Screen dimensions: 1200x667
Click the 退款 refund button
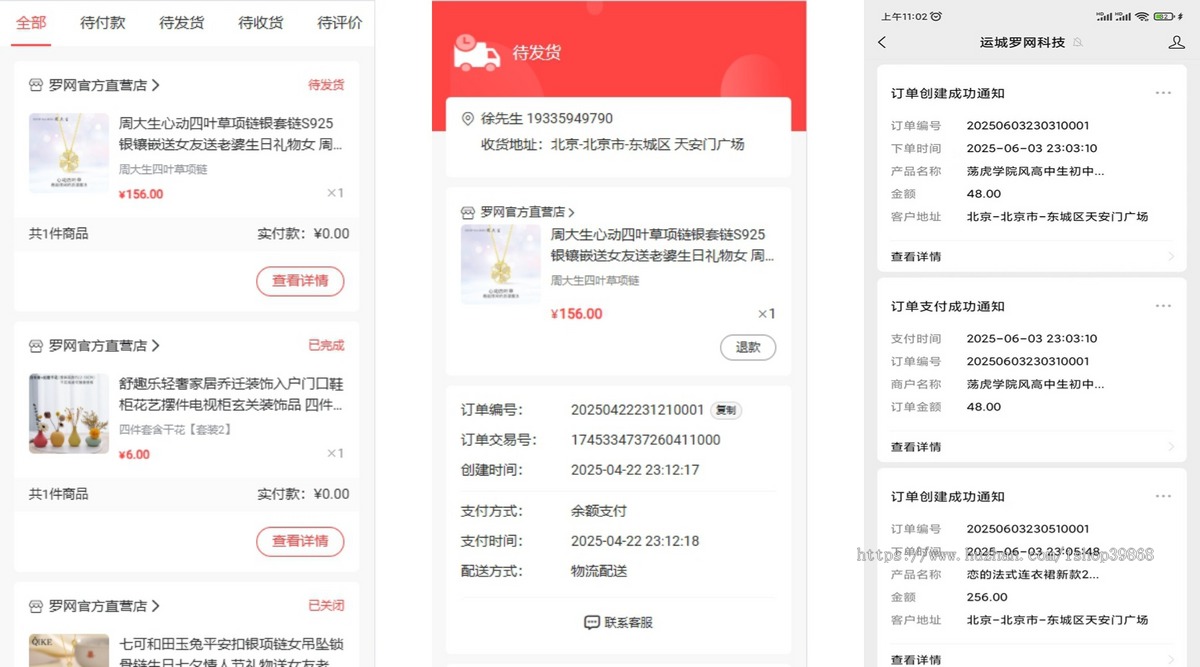[x=748, y=347]
